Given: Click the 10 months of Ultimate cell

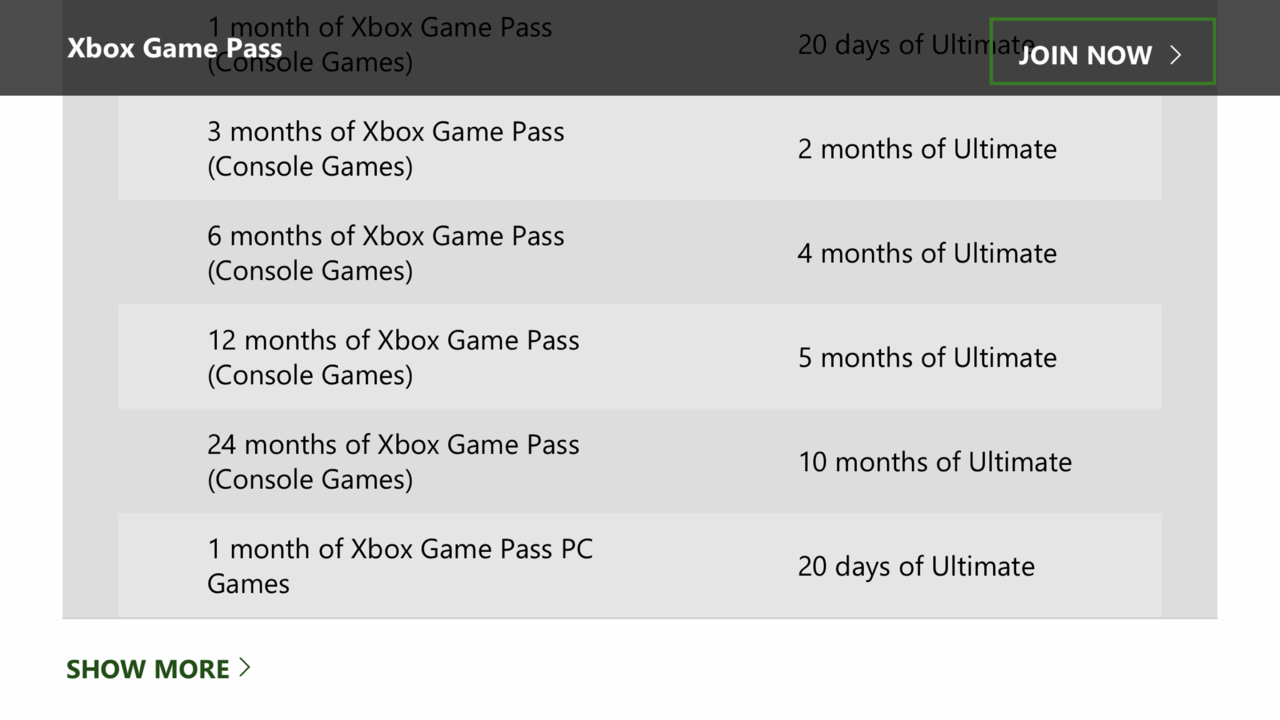Looking at the screenshot, I should (935, 462).
